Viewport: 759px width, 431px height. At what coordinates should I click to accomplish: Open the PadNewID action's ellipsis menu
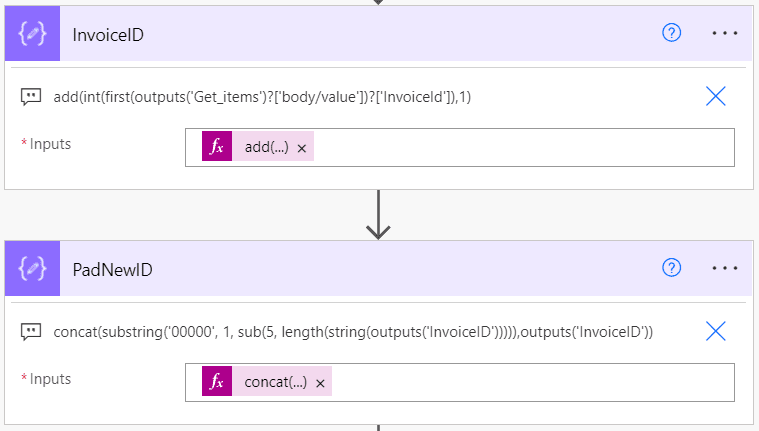tap(724, 268)
